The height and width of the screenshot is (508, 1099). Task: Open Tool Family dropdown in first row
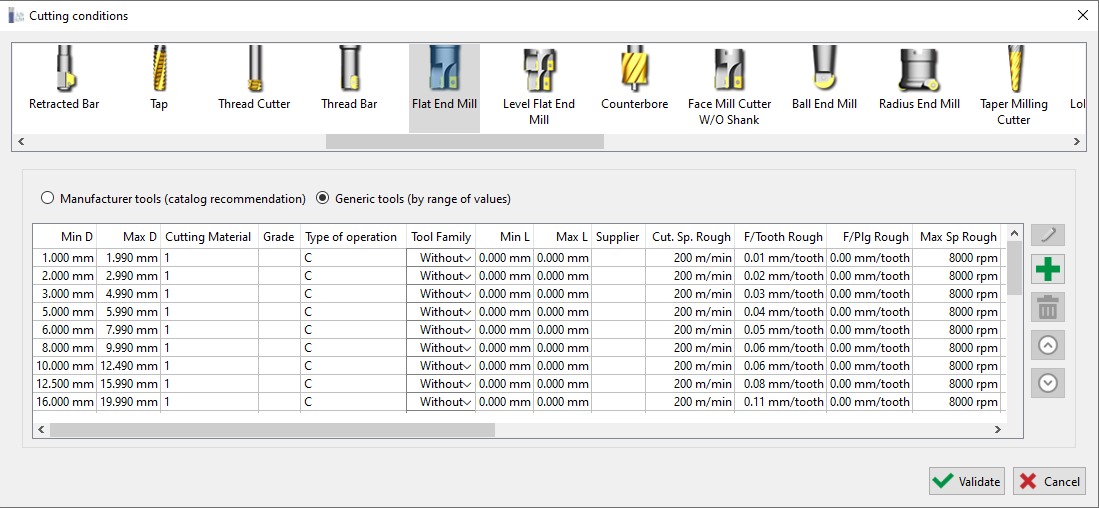point(466,258)
